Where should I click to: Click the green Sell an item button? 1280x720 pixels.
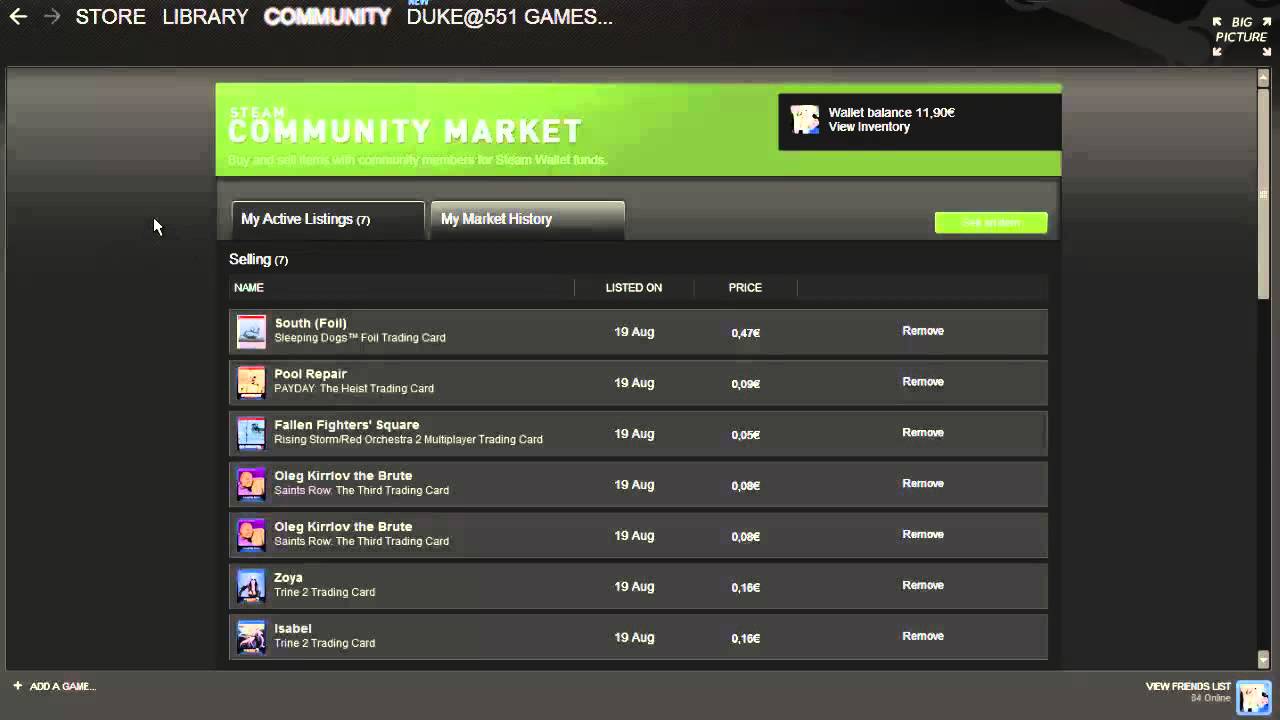click(x=991, y=222)
